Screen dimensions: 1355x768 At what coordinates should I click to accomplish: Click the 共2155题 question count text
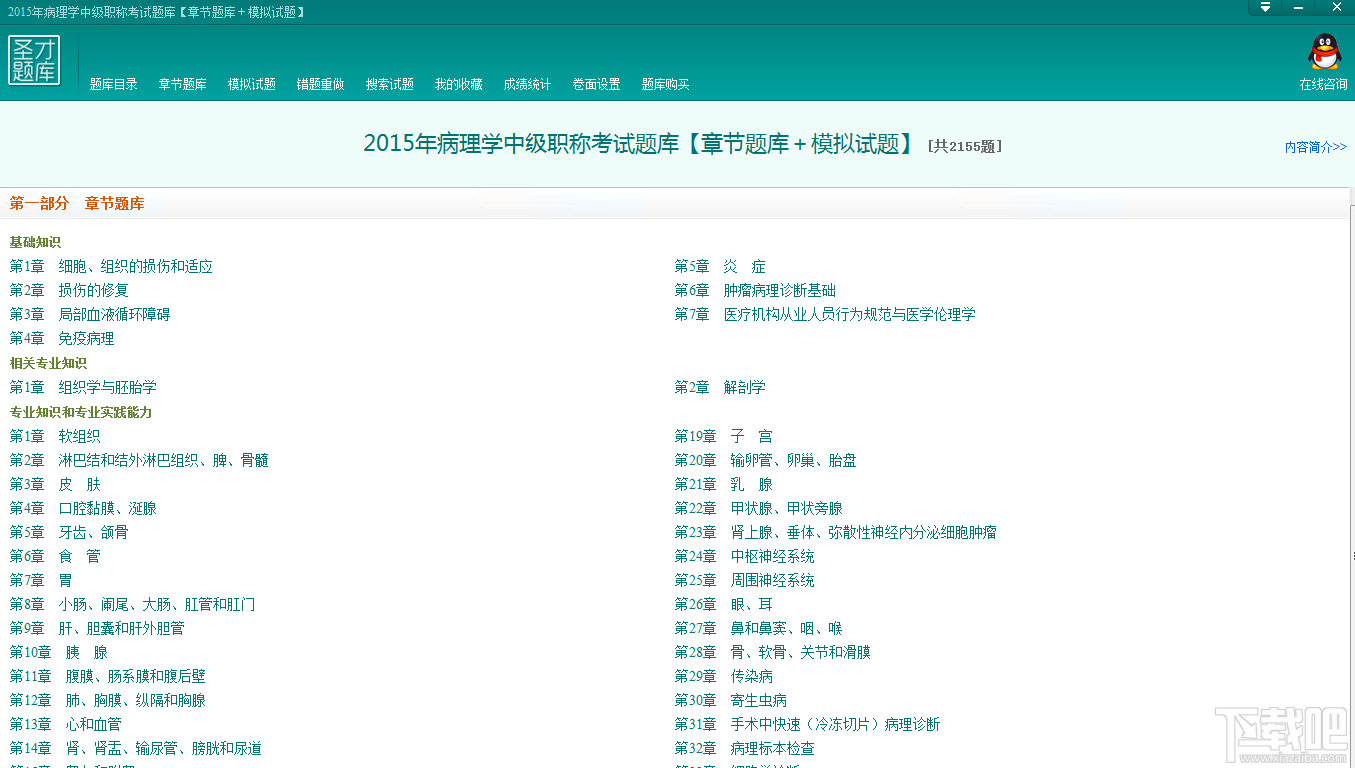click(x=965, y=146)
